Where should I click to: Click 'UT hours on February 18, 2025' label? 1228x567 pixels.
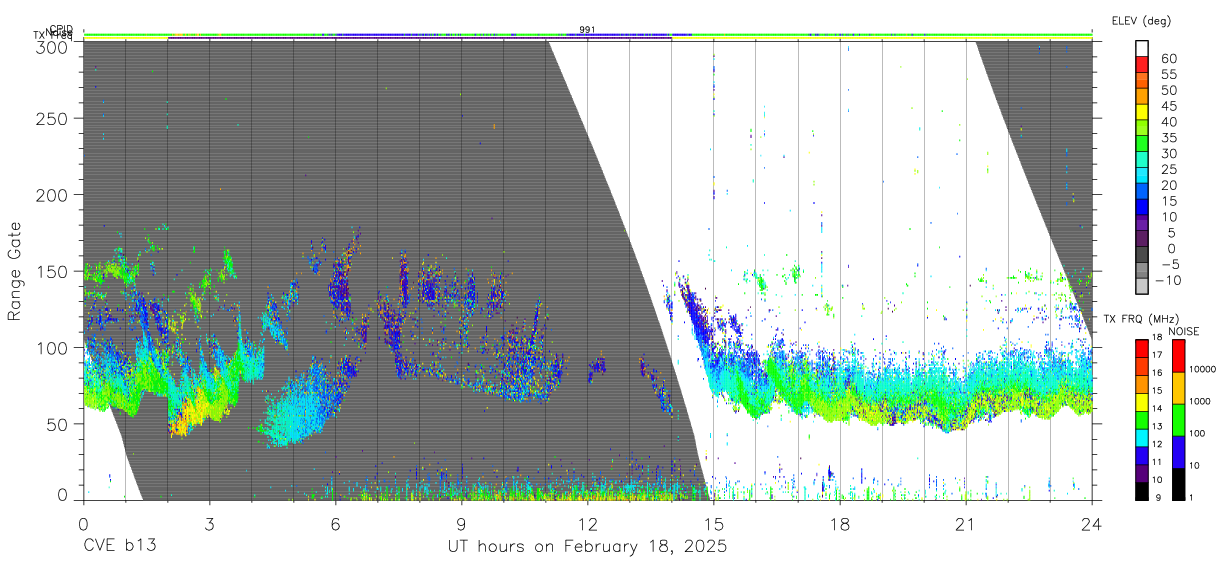click(587, 547)
